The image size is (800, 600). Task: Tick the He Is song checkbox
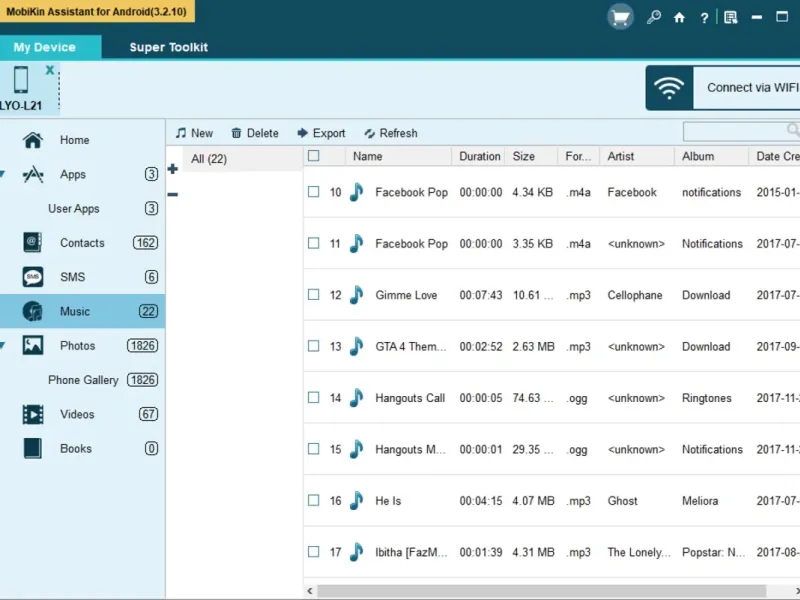pyautogui.click(x=314, y=501)
